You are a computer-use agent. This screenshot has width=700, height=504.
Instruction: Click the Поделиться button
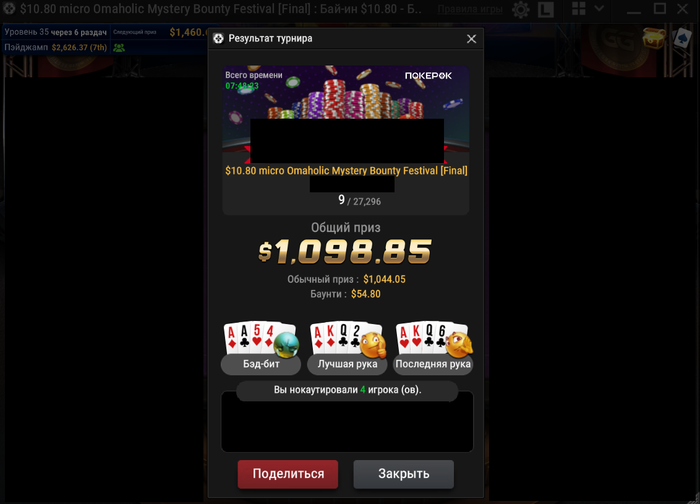click(x=288, y=474)
